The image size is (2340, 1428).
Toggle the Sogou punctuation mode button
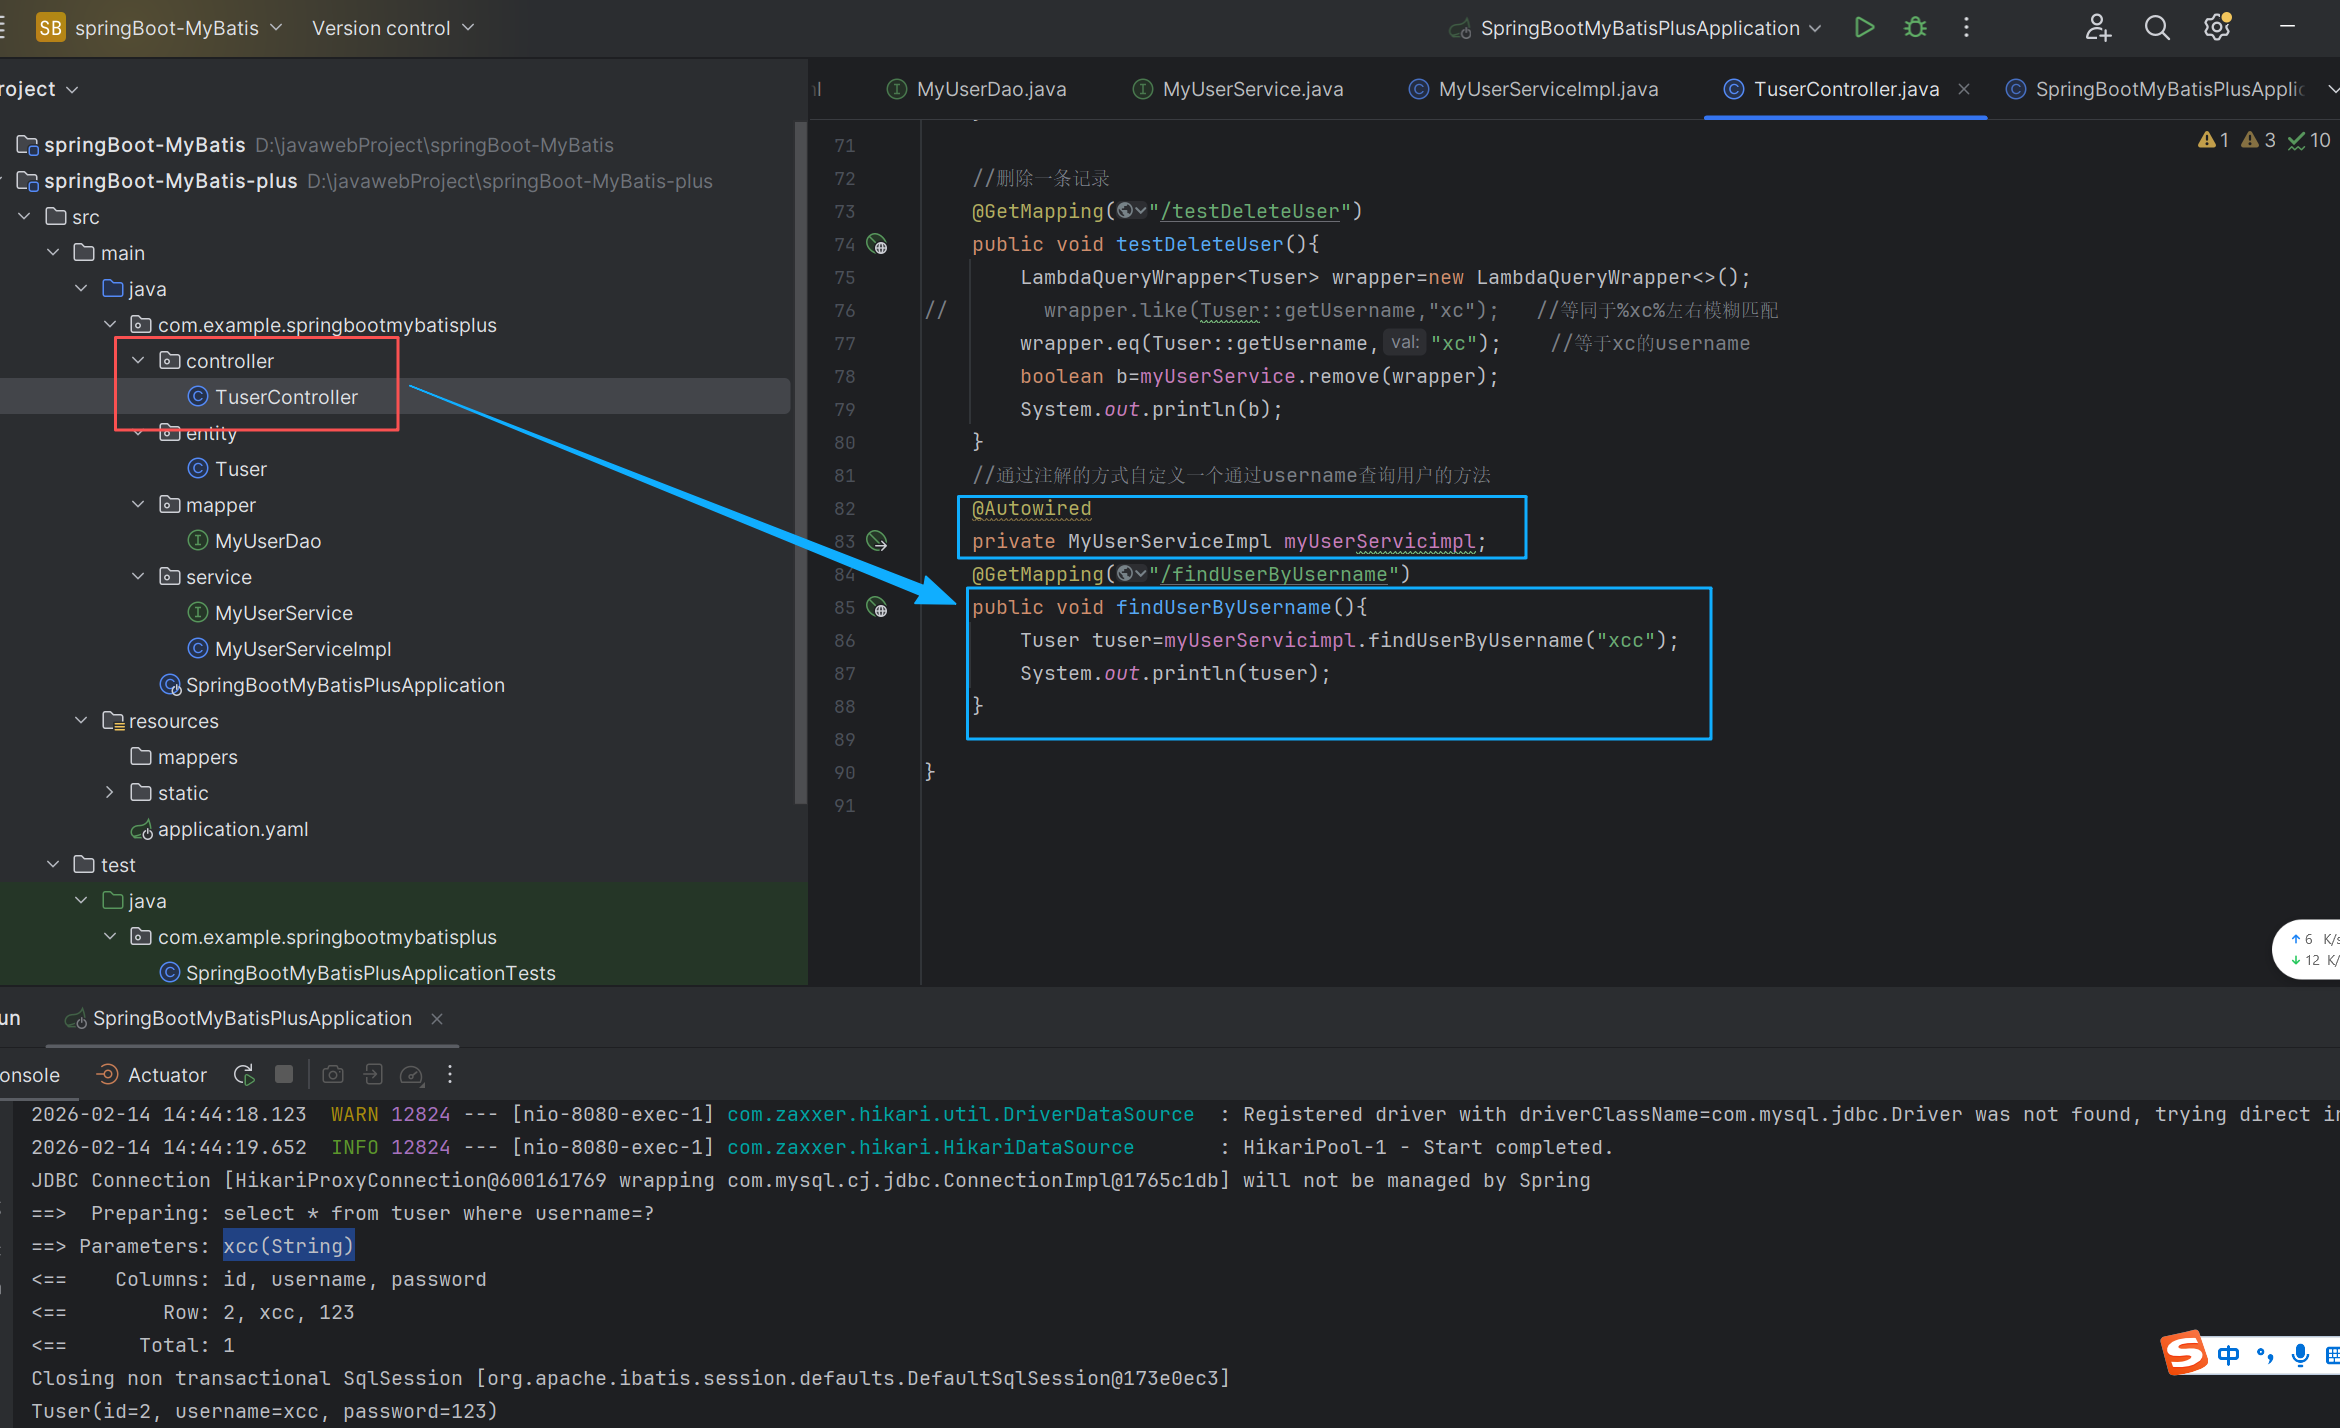[x=2265, y=1355]
